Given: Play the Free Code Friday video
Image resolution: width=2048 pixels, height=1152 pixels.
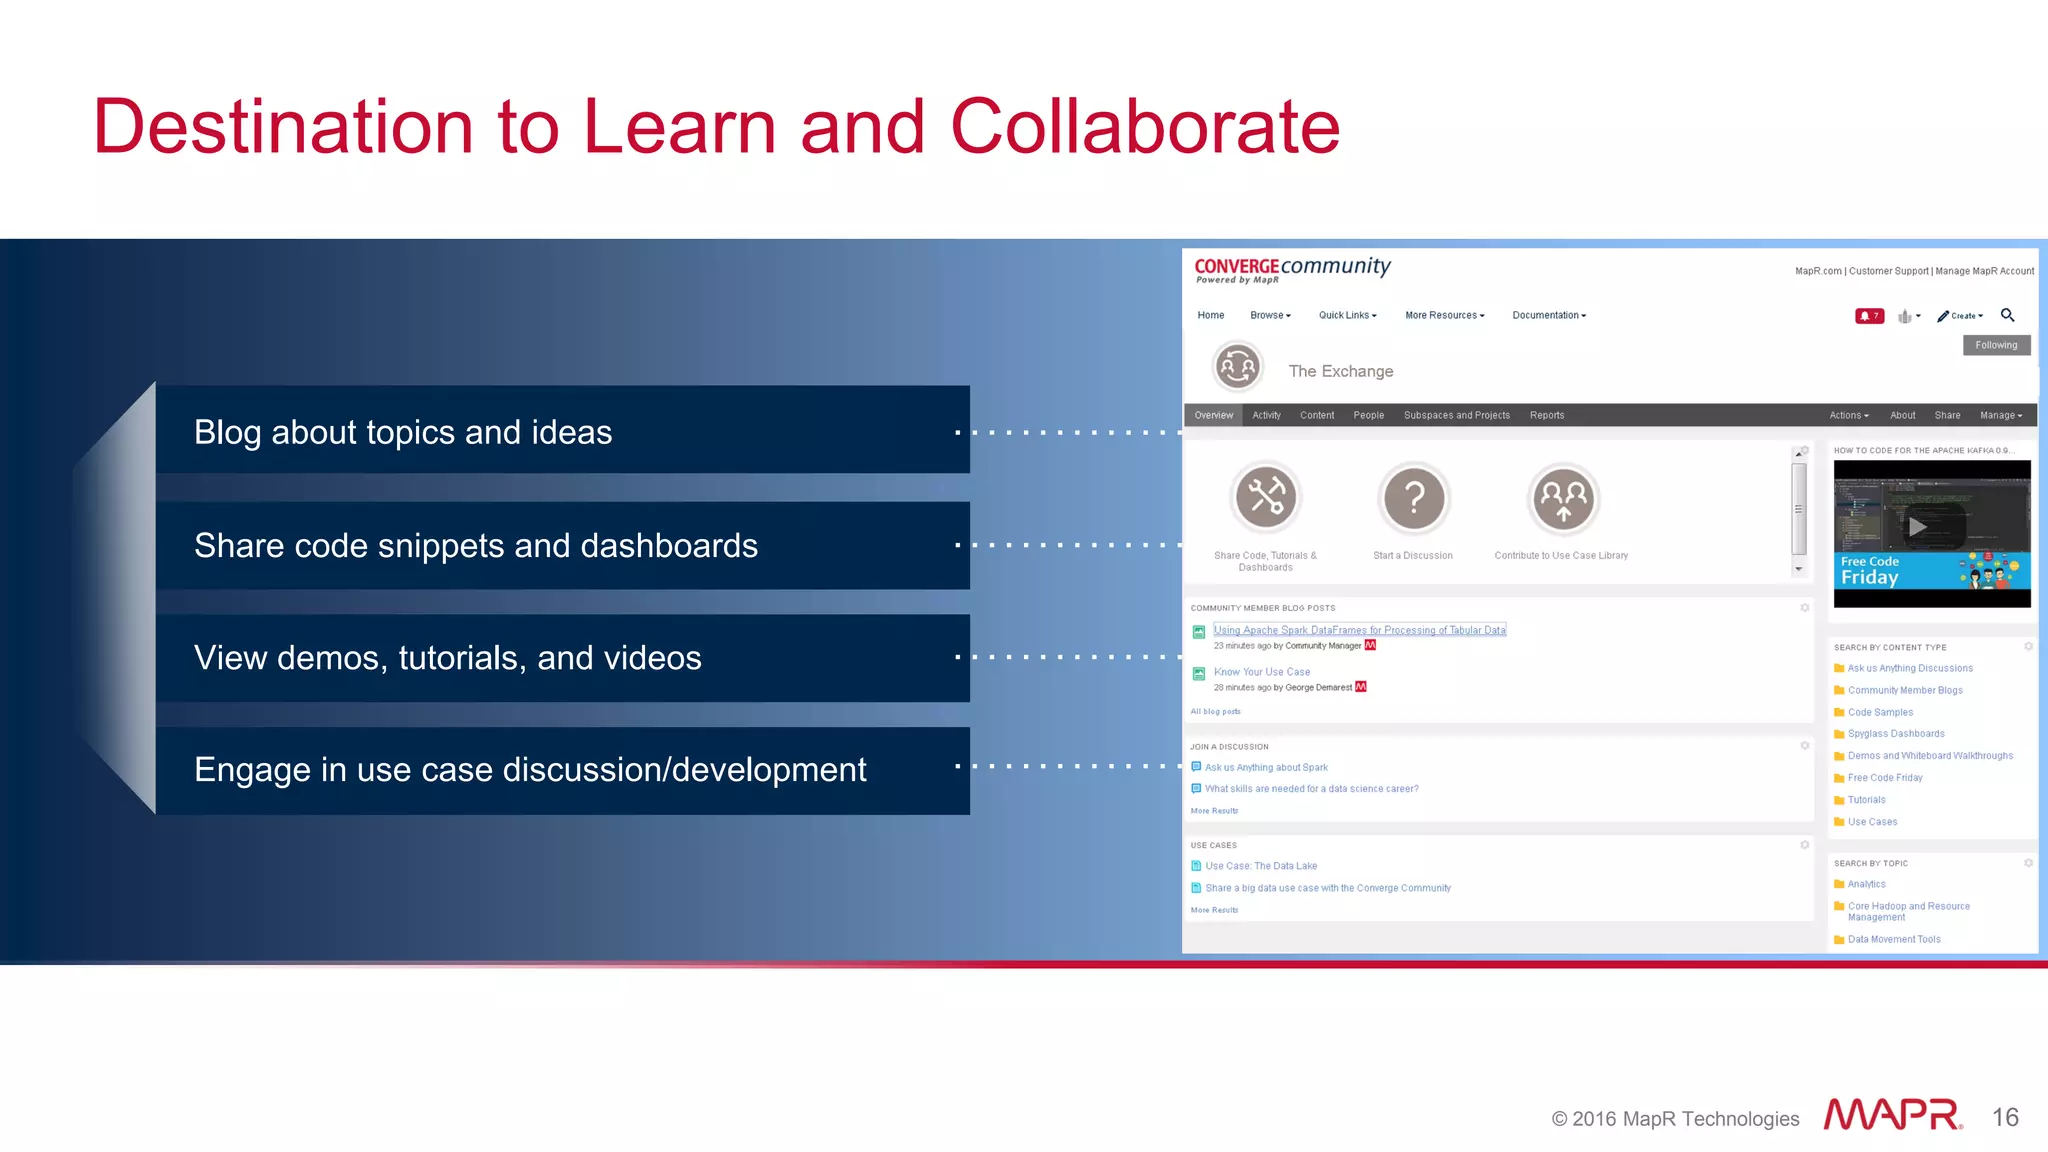Looking at the screenshot, I should click(x=1917, y=527).
